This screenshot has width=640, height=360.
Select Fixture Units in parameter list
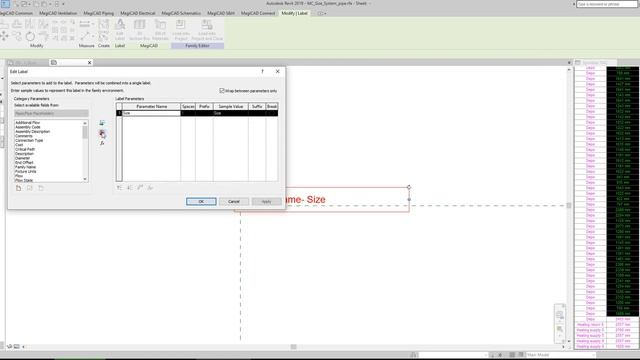click(x=26, y=171)
